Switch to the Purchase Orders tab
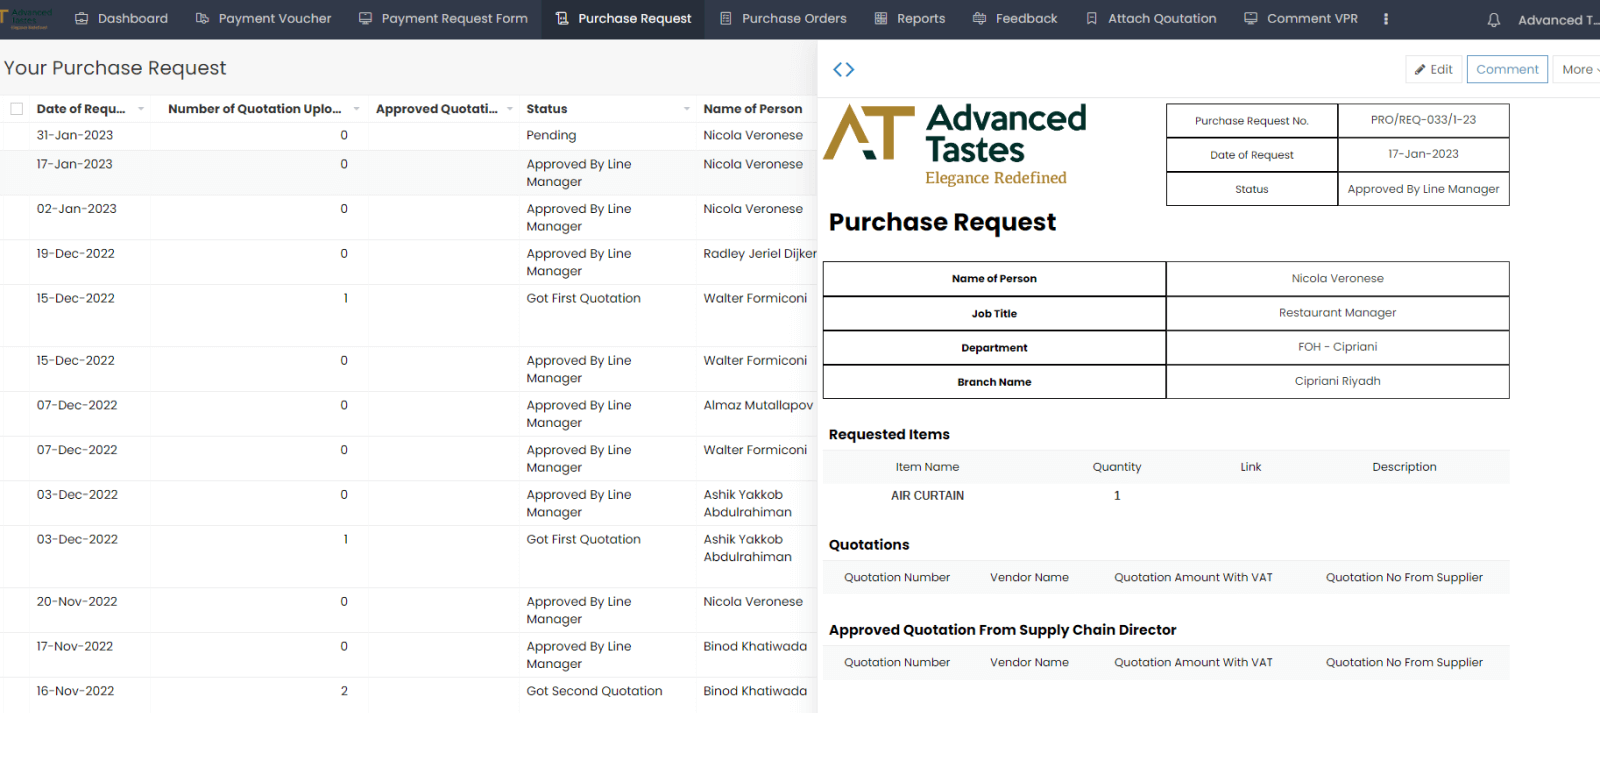This screenshot has width=1600, height=761. point(783,19)
